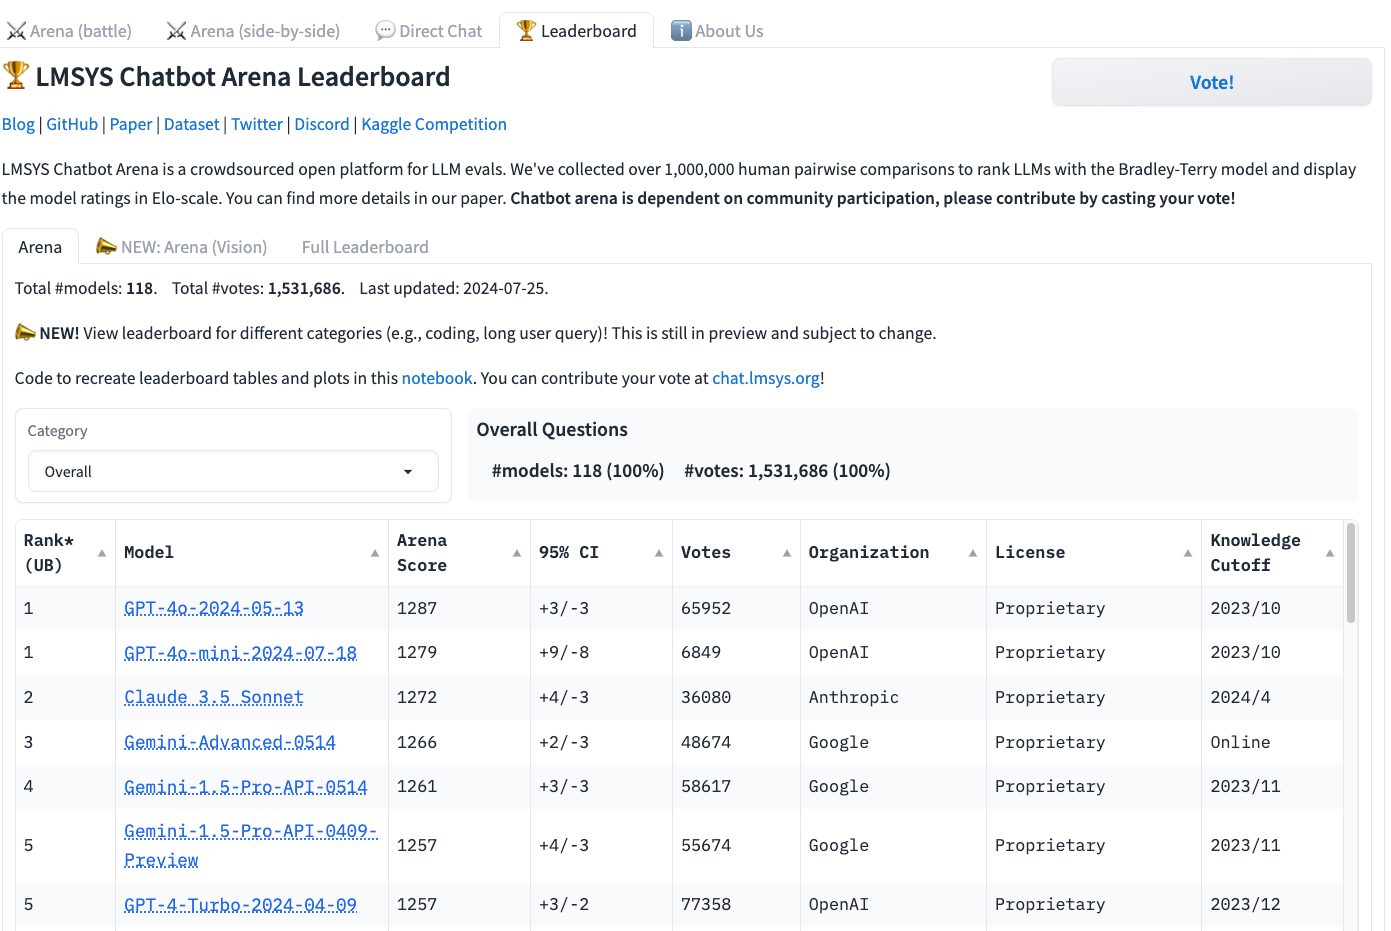Open the chat.lmsys.org link
This screenshot has width=1391, height=931.
766,378
